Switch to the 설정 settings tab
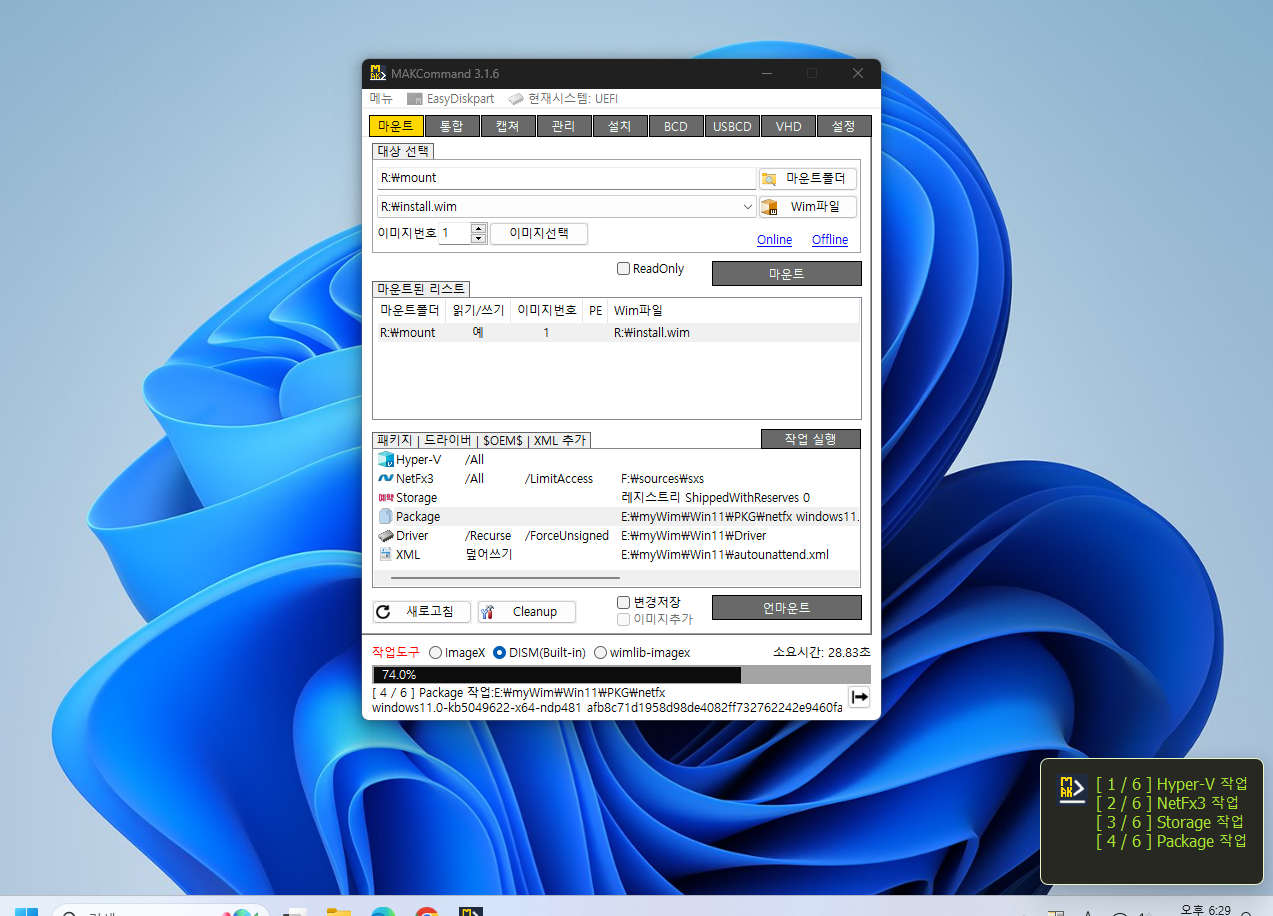This screenshot has width=1273, height=916. click(844, 127)
